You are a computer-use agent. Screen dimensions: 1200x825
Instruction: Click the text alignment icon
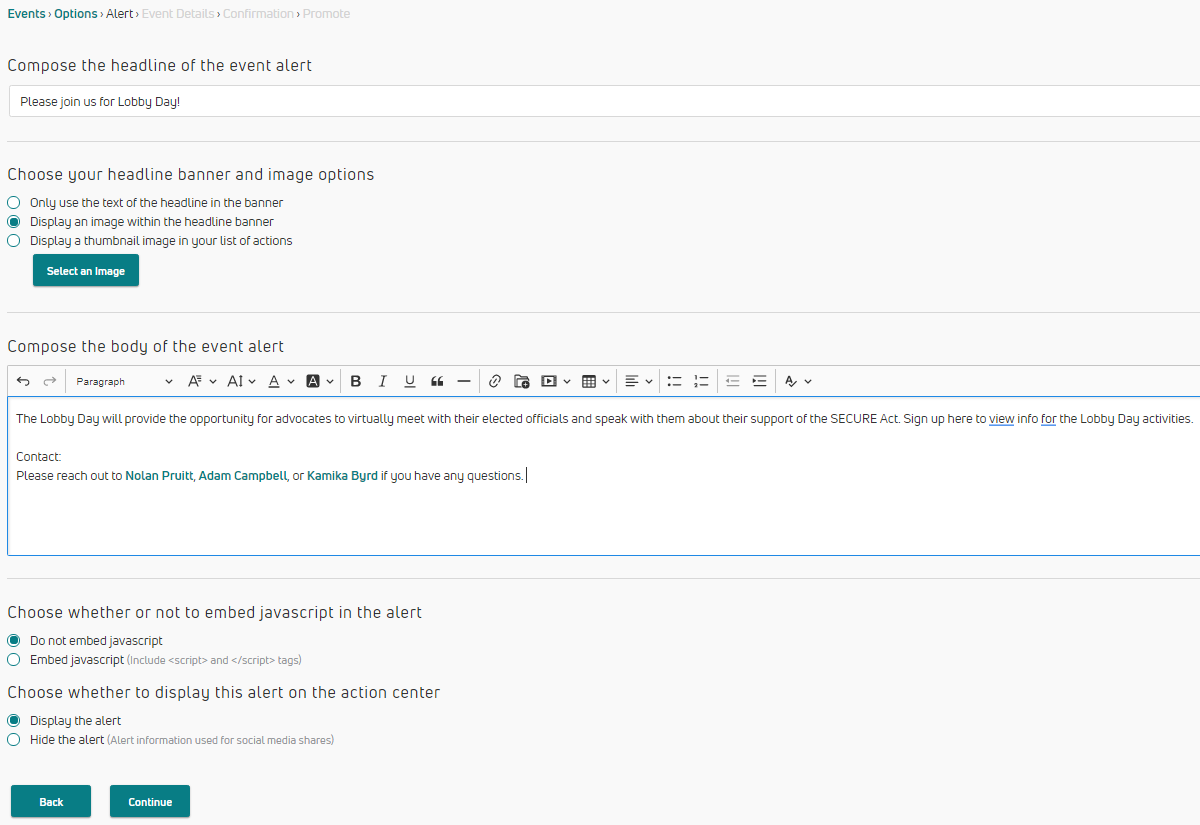[632, 381]
